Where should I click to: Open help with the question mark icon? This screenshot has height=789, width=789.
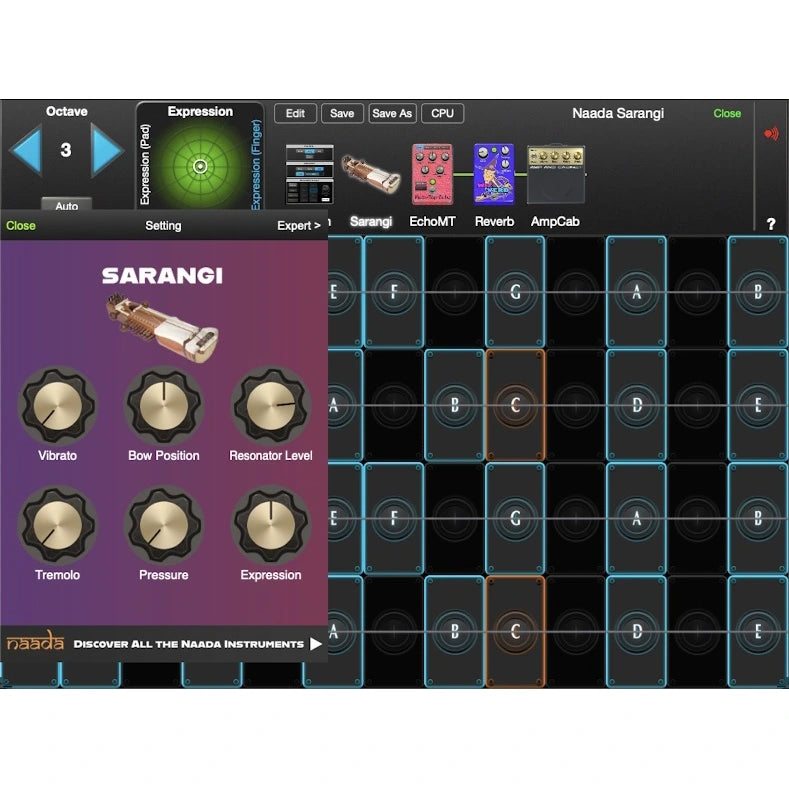point(771,224)
